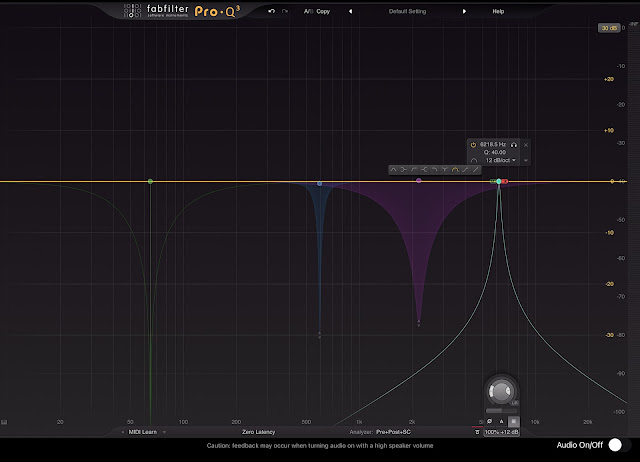Click the small icon left of output options

tap(477, 432)
